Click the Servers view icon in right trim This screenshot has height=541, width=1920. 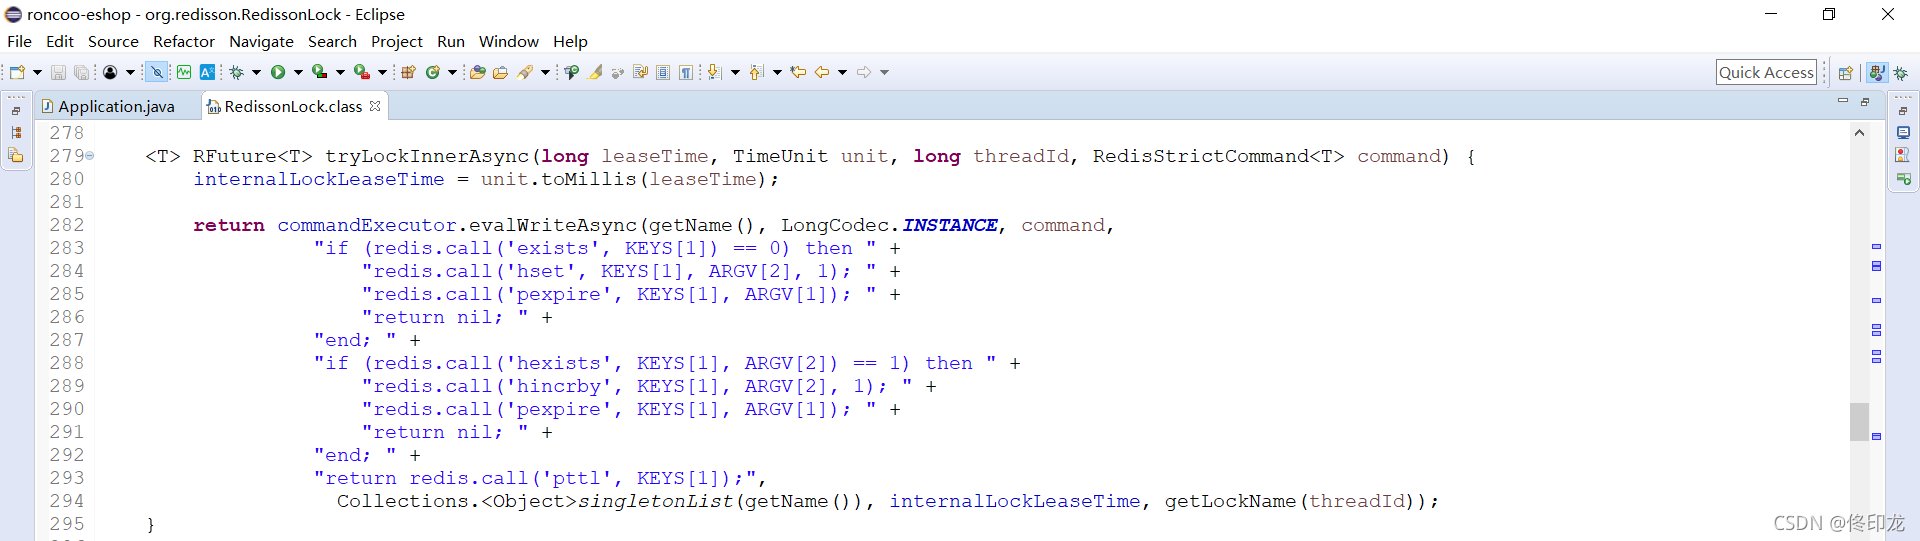pos(1903,179)
